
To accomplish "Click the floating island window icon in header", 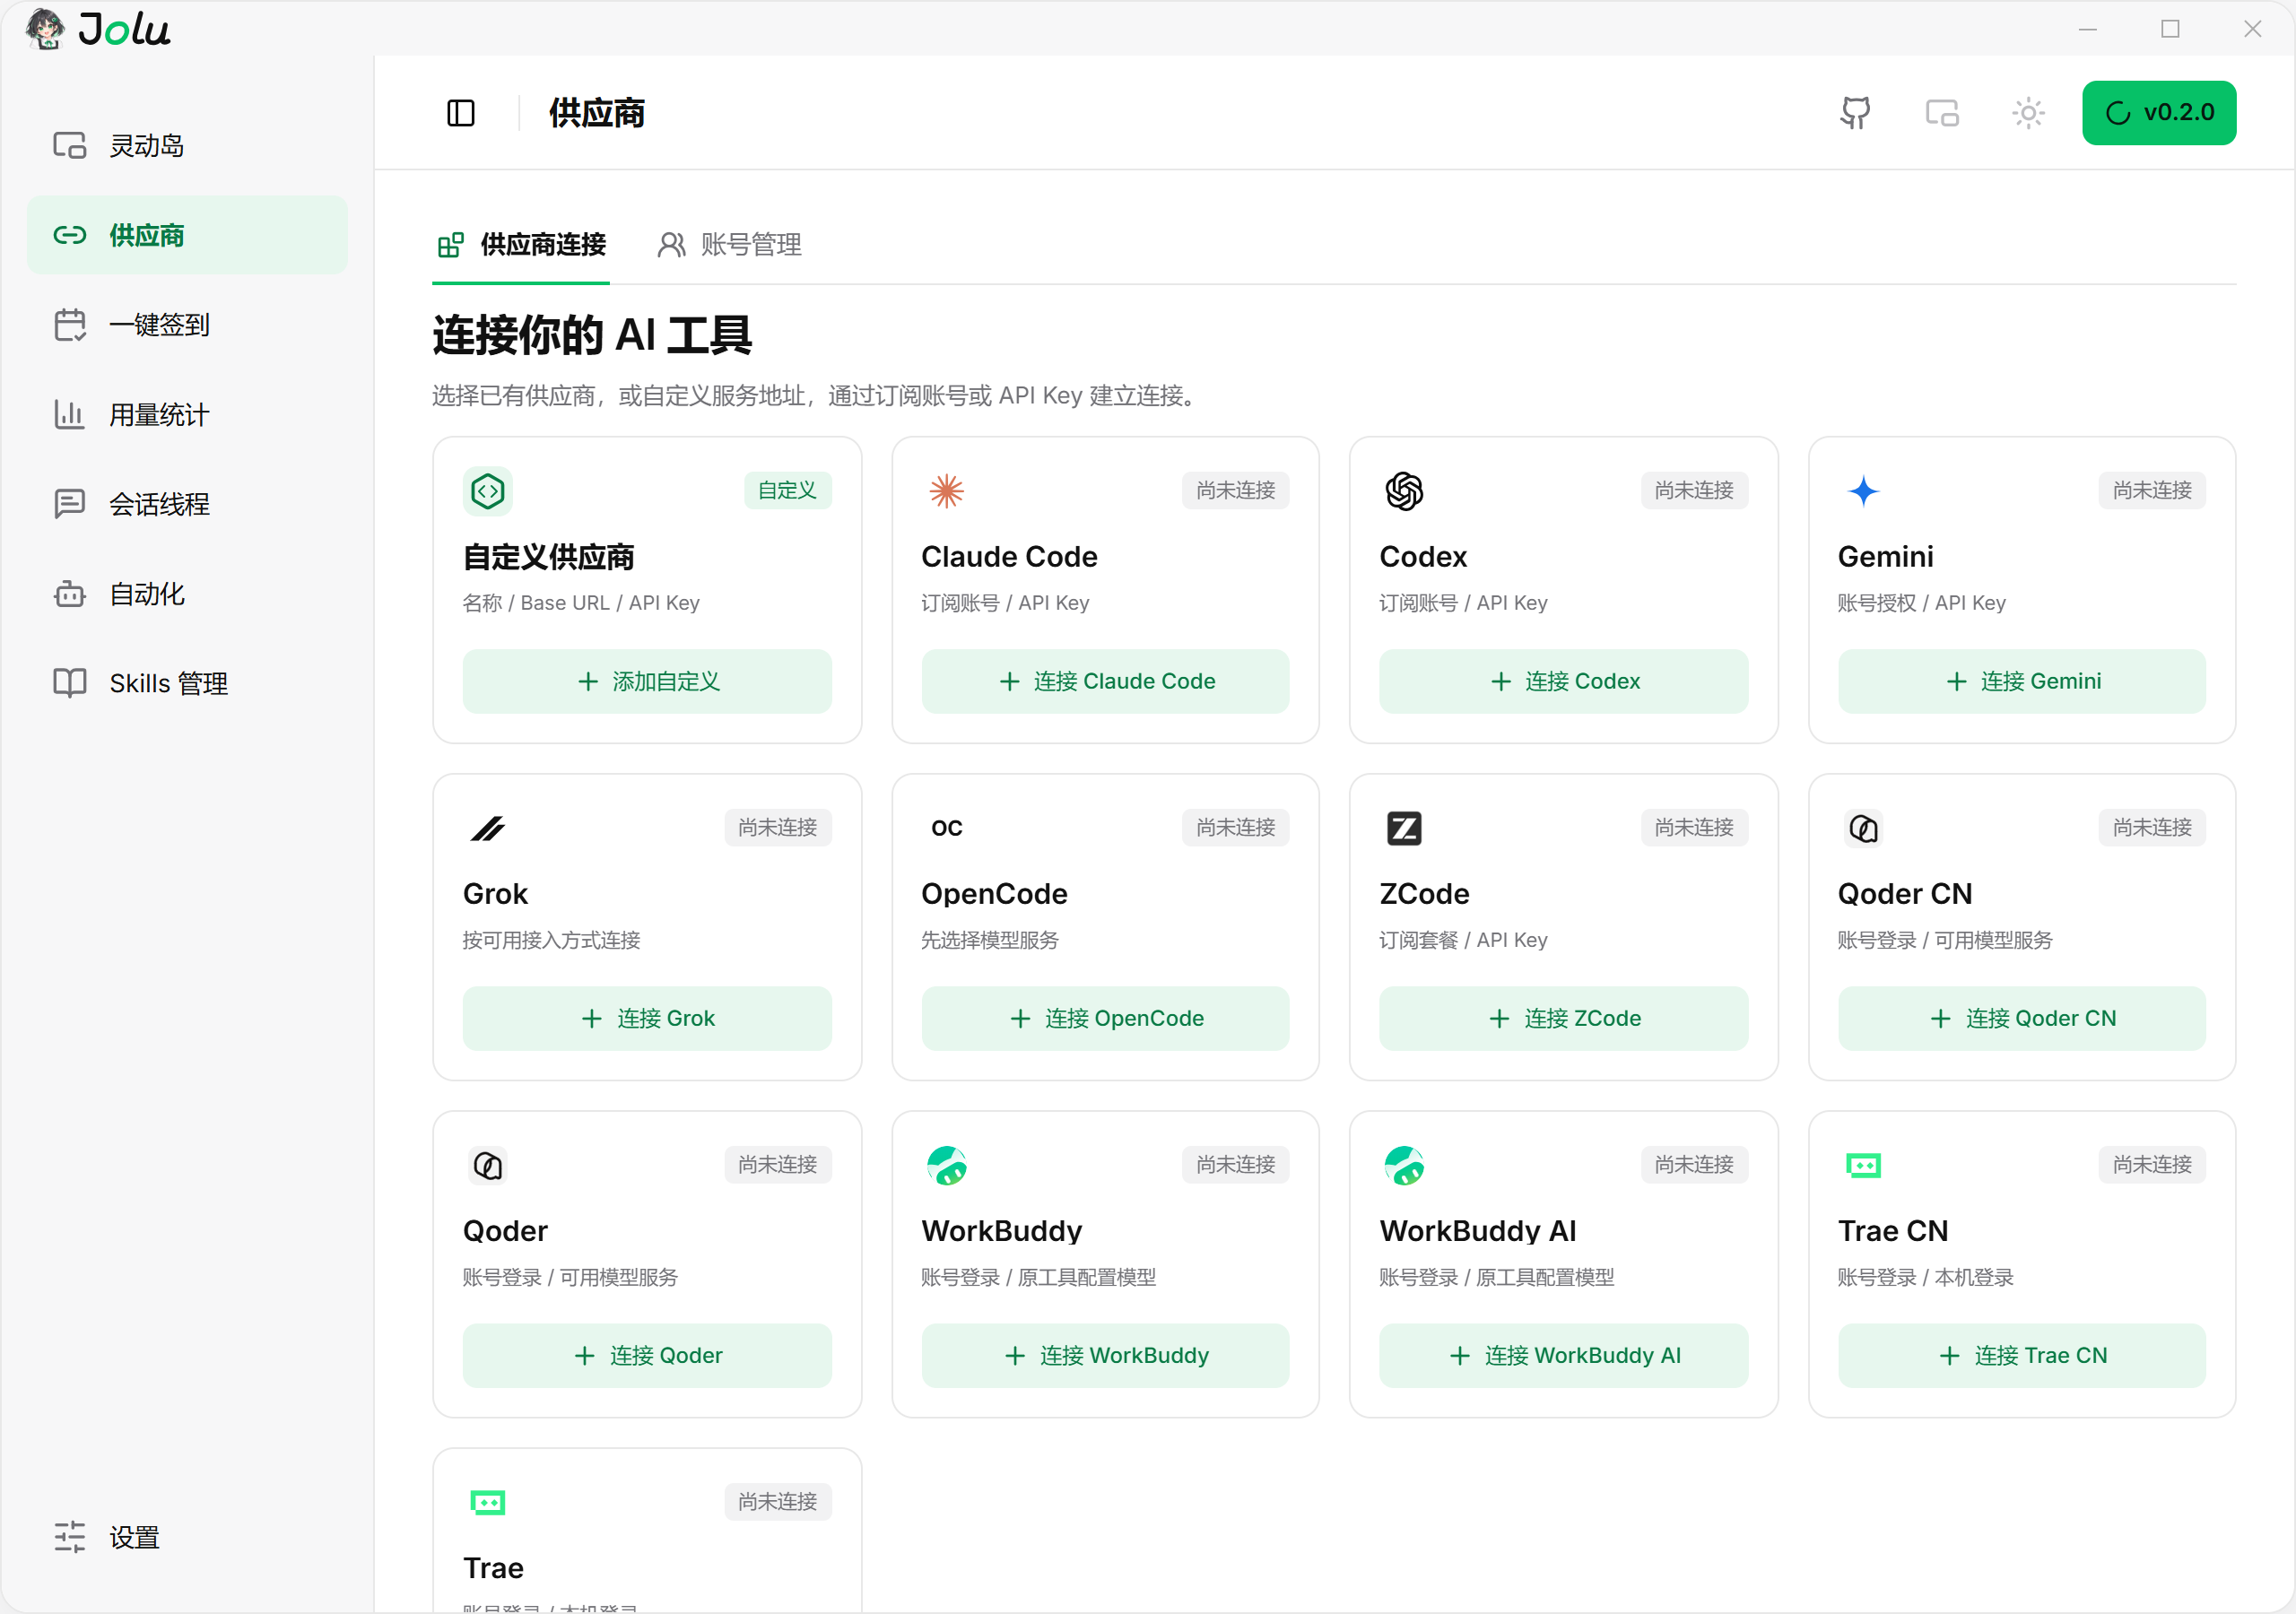I will point(1942,113).
